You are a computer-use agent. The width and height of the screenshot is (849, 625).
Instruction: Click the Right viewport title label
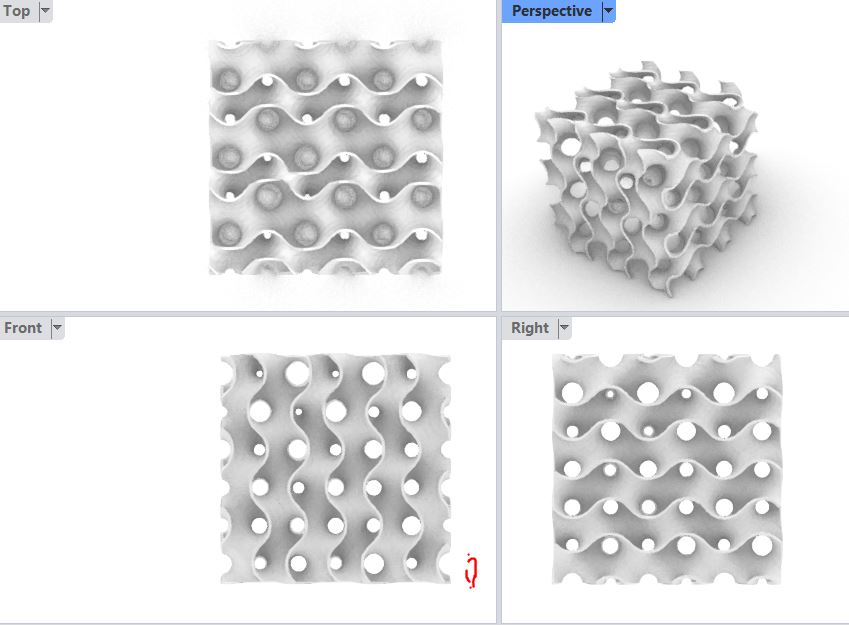(x=530, y=328)
